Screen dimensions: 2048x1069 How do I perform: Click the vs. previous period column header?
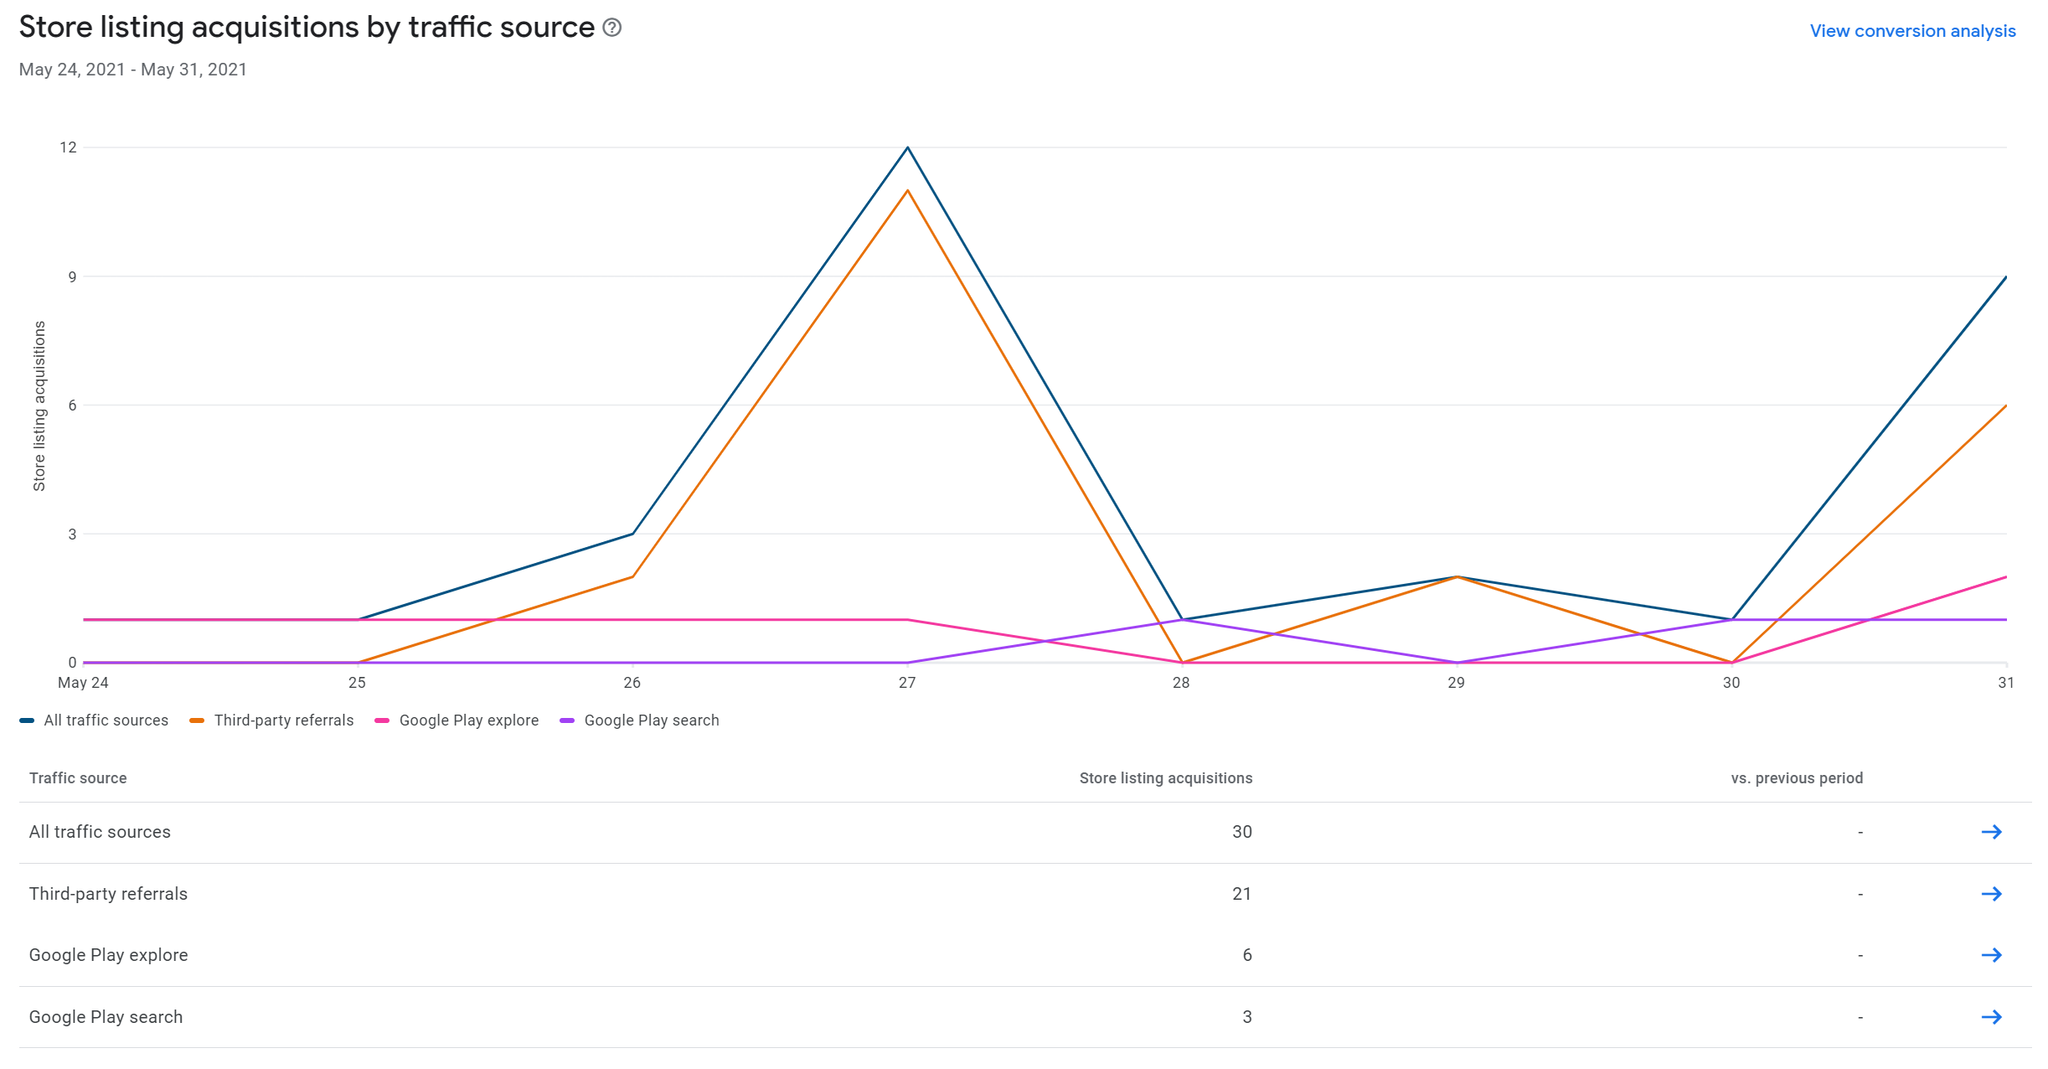[1797, 778]
